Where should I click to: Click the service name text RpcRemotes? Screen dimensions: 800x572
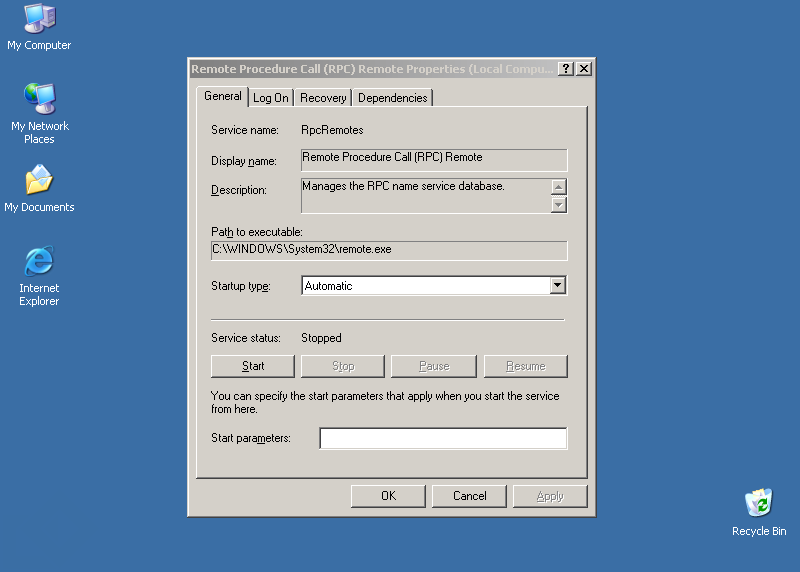pyautogui.click(x=332, y=130)
